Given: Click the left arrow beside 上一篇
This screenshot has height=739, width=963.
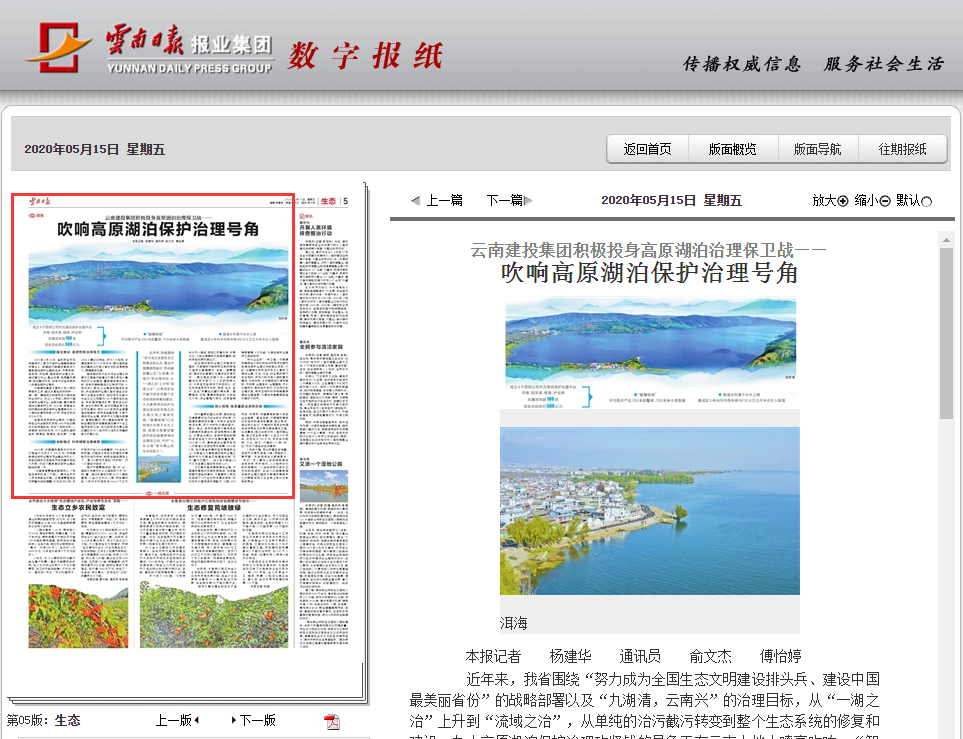Looking at the screenshot, I should click(x=414, y=200).
